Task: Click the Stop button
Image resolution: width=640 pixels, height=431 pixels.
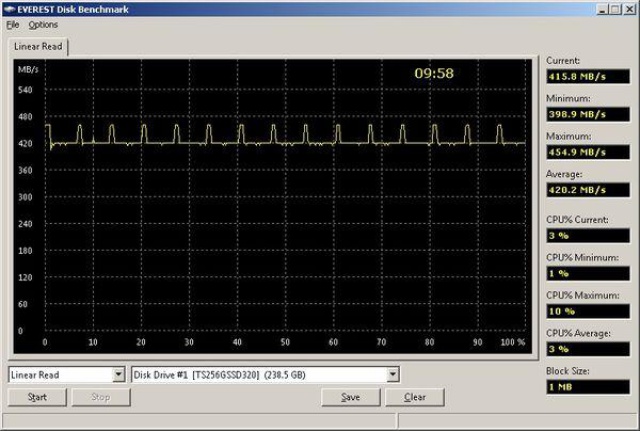Action: click(101, 397)
